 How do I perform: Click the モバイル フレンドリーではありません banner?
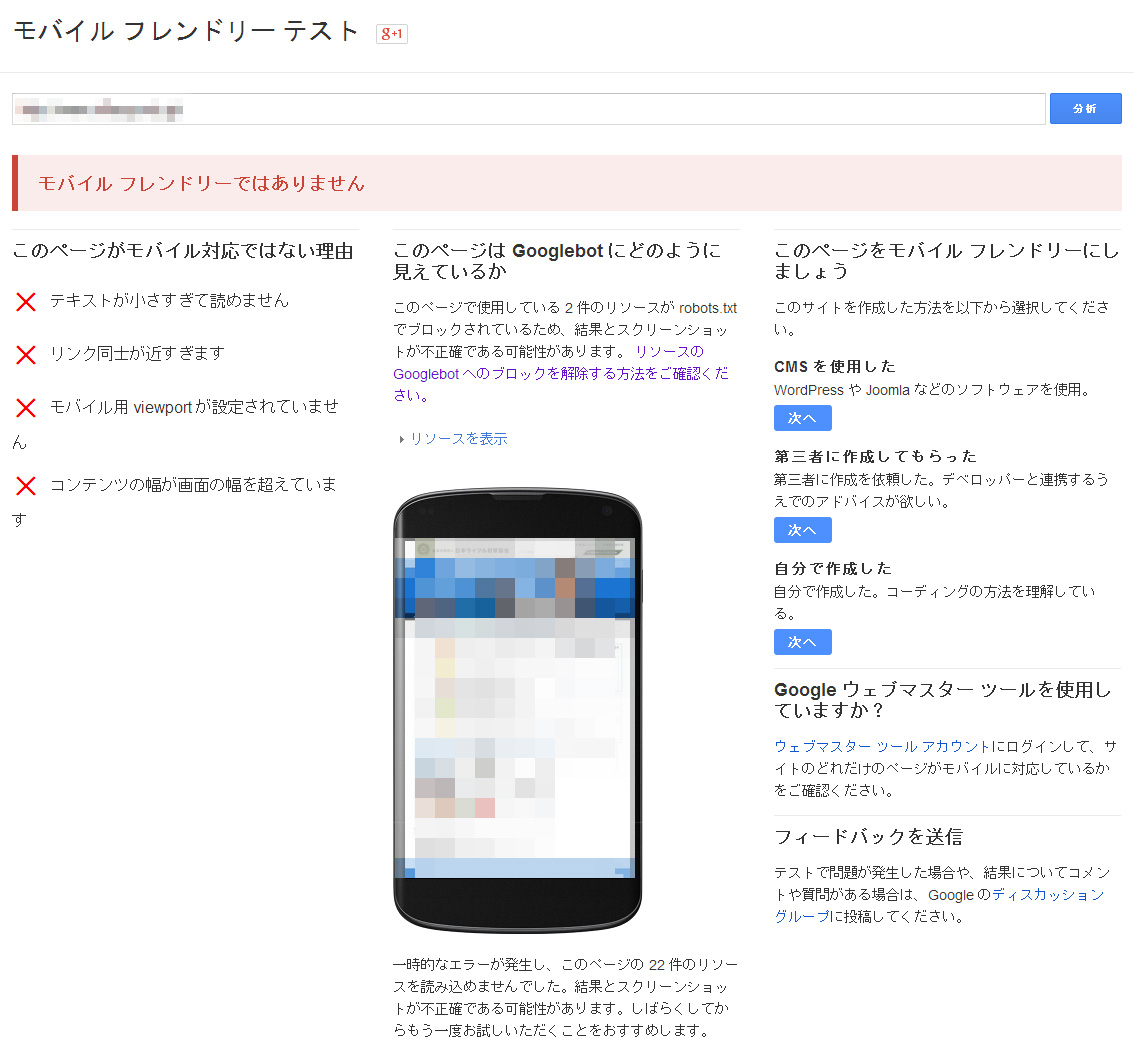click(567, 183)
